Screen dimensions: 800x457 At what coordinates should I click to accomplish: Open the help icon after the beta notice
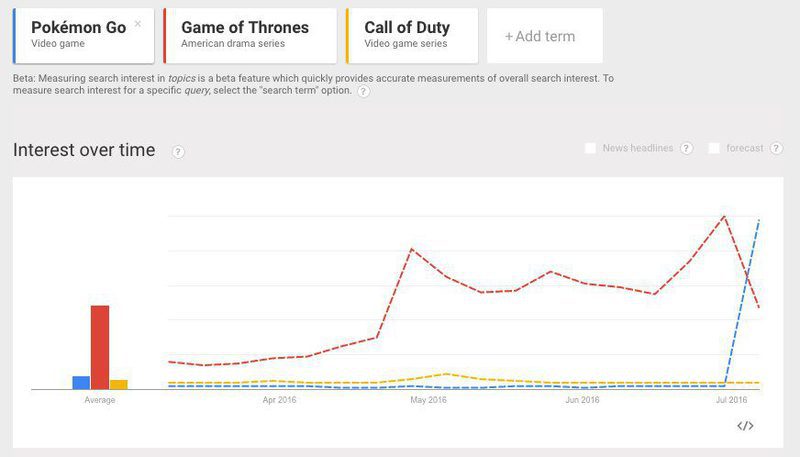tap(363, 92)
